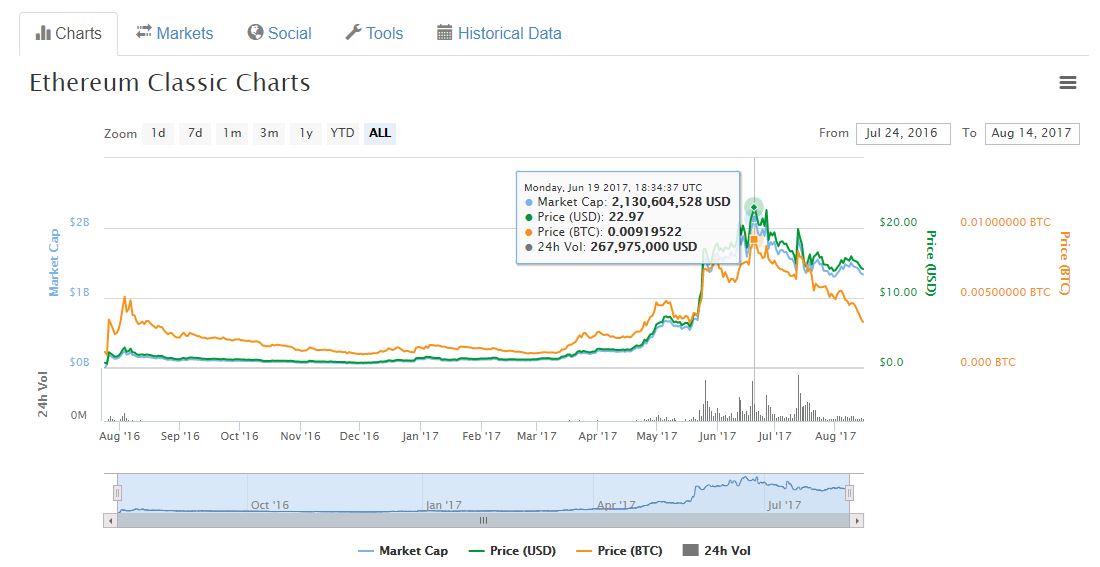This screenshot has height=567, width=1100.
Task: Toggle the Price (BTC) series in legend
Action: (x=619, y=551)
